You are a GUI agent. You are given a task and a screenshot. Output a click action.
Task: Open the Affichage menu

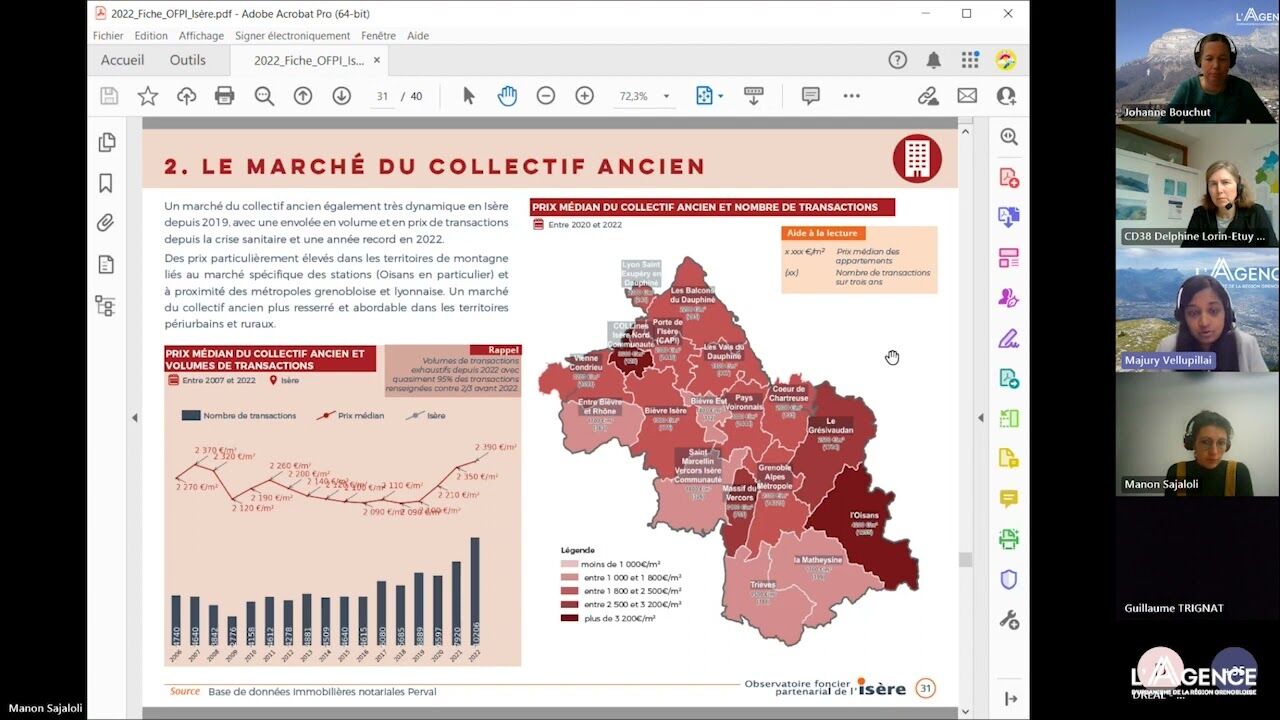201,36
